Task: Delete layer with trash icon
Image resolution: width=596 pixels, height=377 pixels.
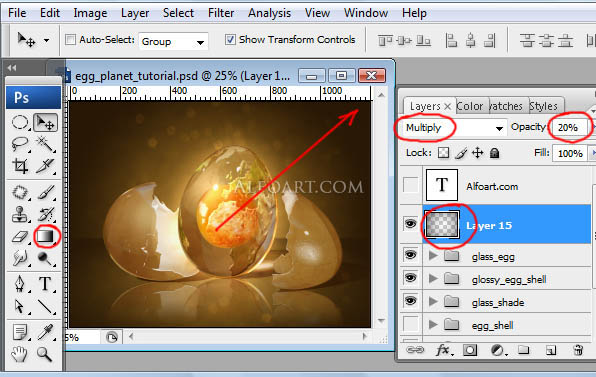Action: 578,350
